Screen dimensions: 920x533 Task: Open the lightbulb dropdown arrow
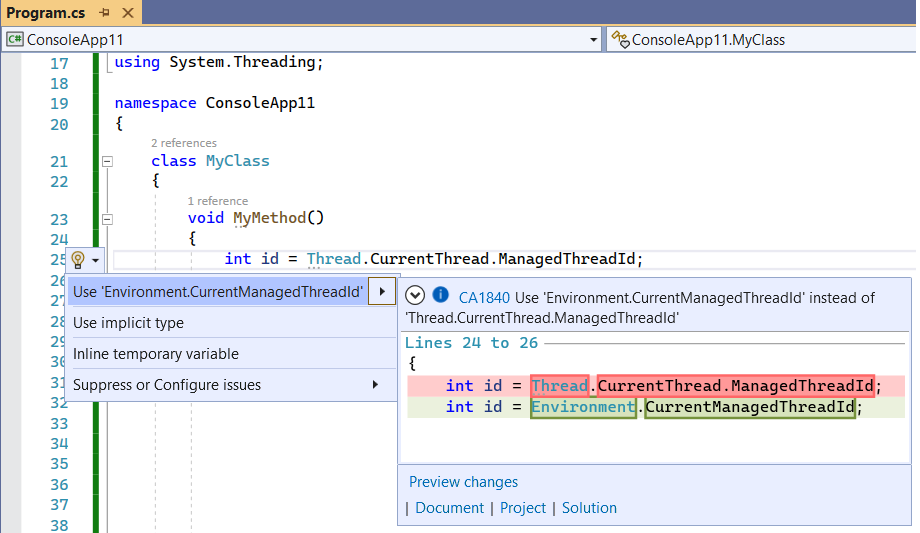(95, 260)
